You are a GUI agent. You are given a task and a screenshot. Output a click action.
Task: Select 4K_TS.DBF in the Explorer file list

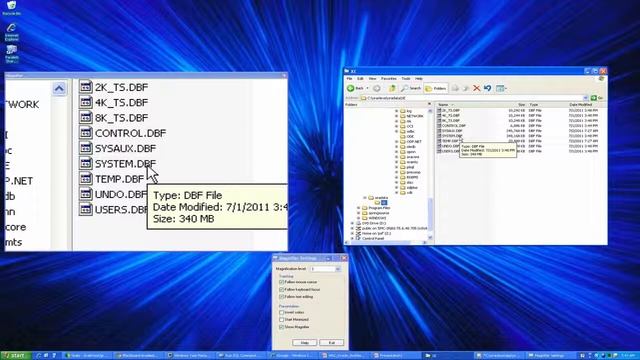(x=451, y=116)
